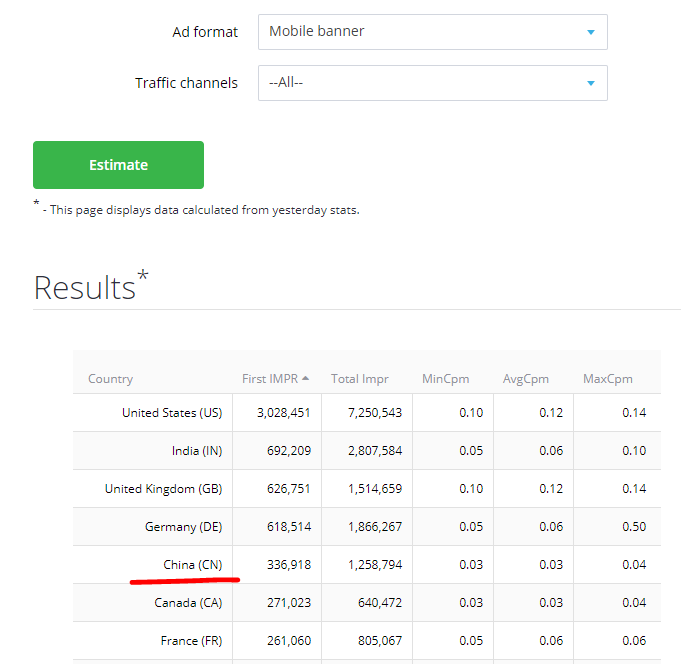The image size is (681, 664).
Task: Click the United States 3,028,451 value
Action: click(x=284, y=413)
